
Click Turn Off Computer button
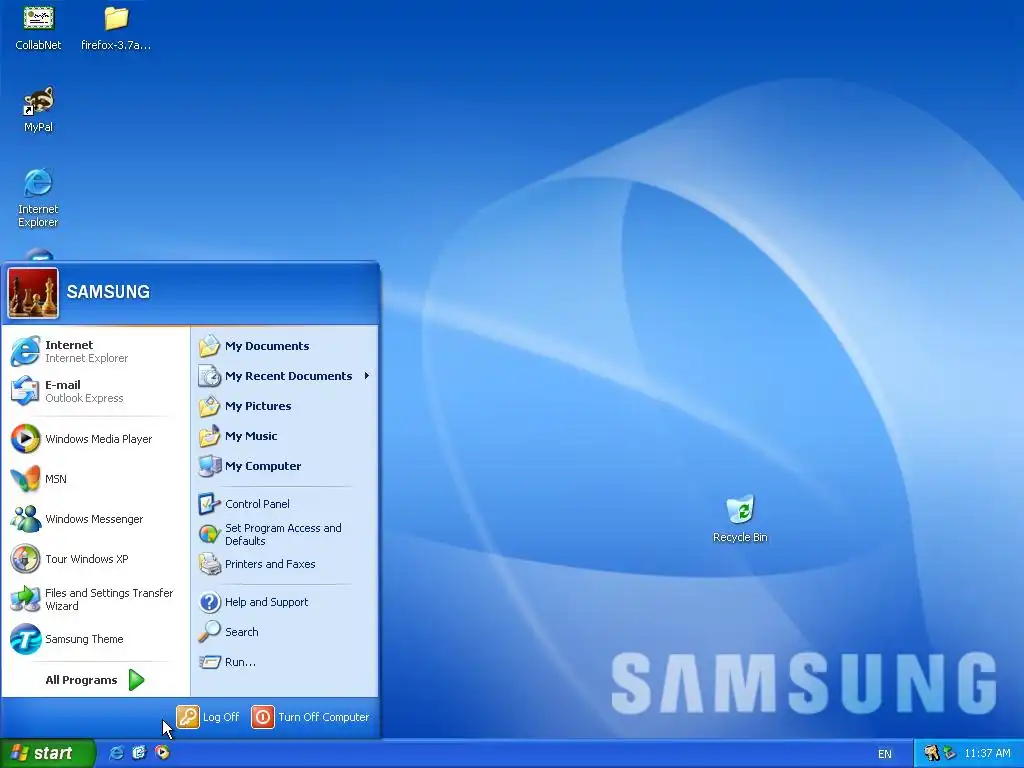[x=310, y=716]
